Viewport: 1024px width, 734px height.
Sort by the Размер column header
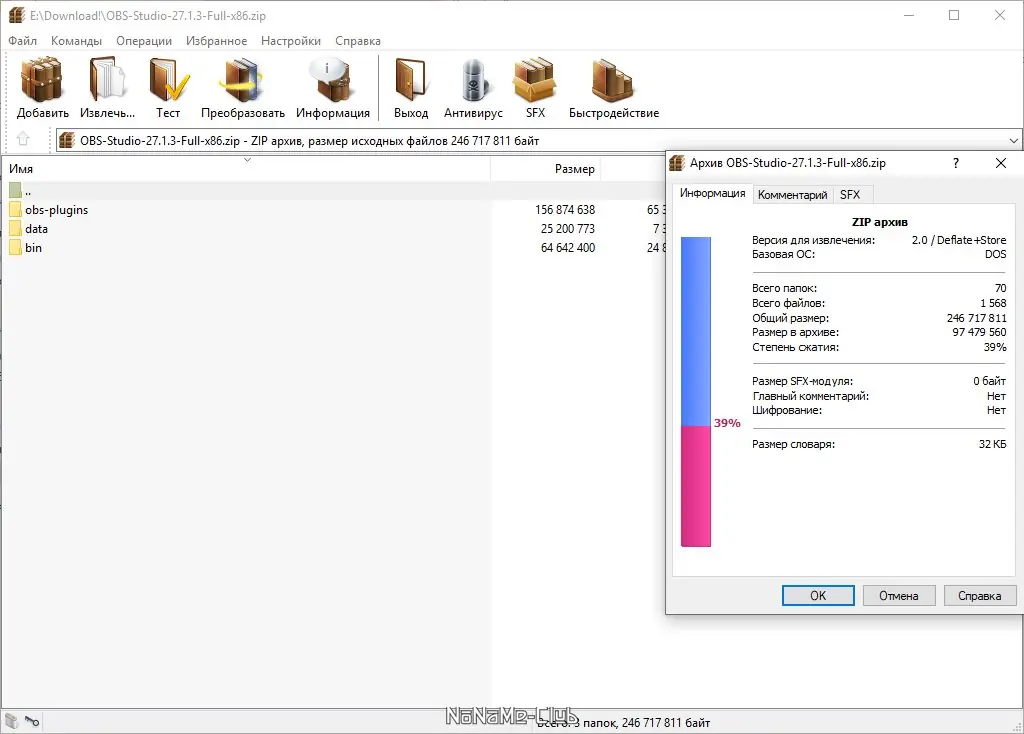(x=546, y=168)
